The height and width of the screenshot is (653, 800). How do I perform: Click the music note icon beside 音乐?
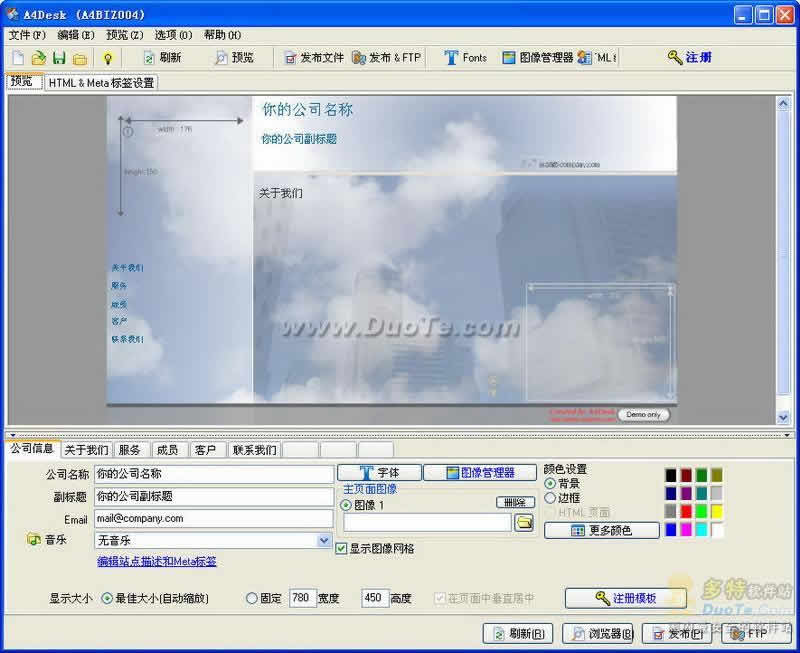[x=34, y=539]
